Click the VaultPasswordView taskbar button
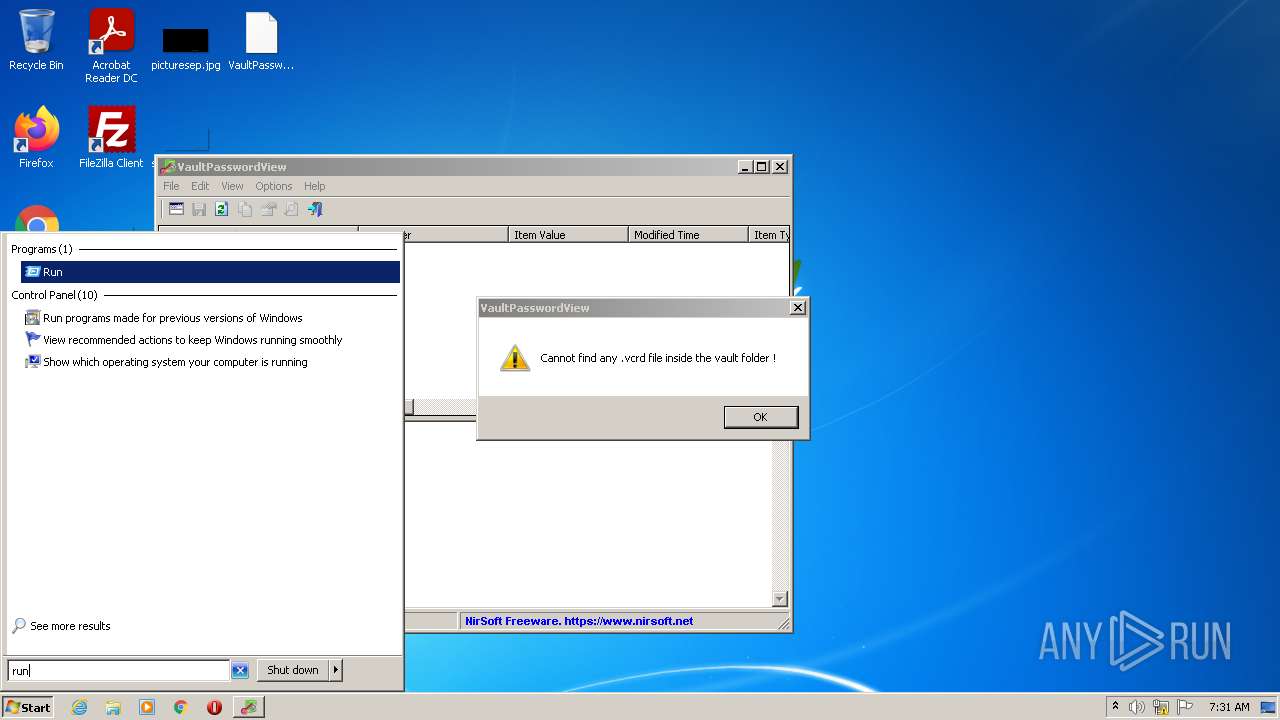Screen dimensions: 1280x720 click(249, 707)
